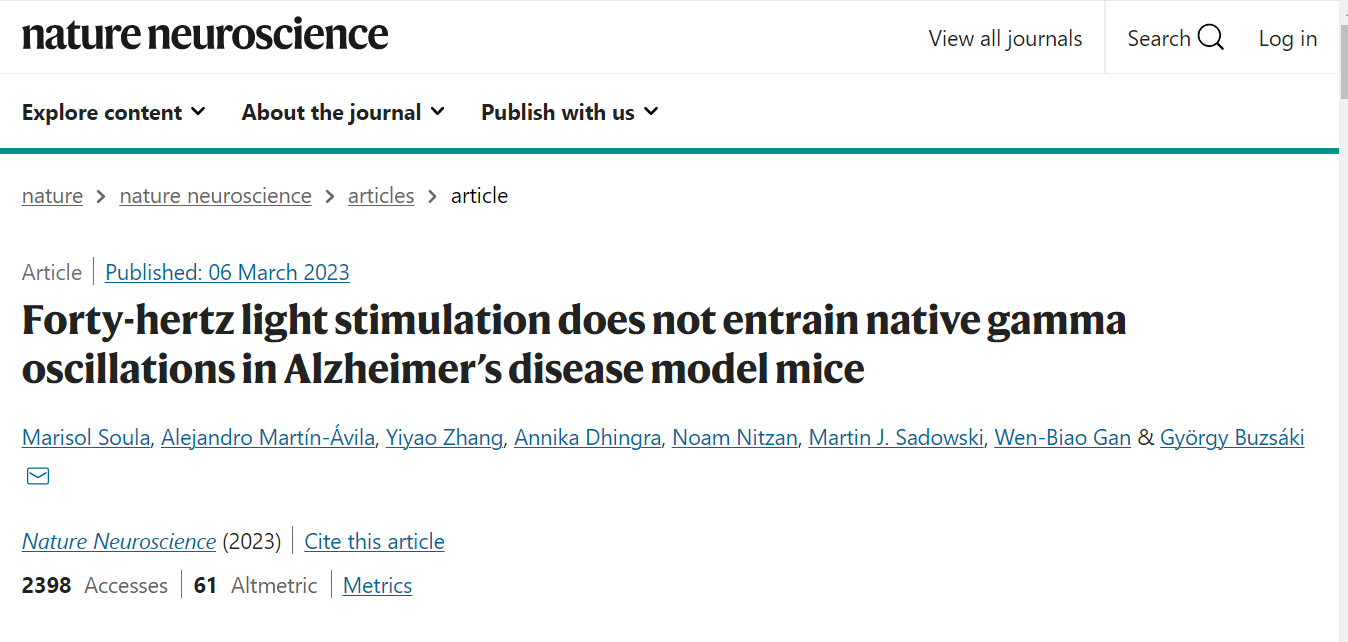This screenshot has width=1348, height=642.
Task: Click the italic Nature Neuroscience journal link
Action: [x=119, y=541]
